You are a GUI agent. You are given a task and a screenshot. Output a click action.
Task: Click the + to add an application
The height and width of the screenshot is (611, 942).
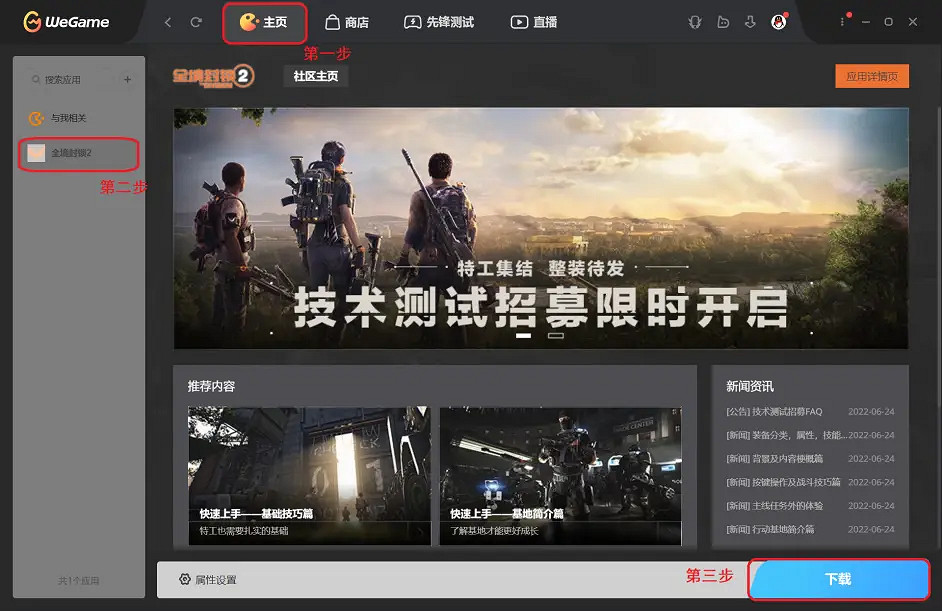tap(128, 78)
